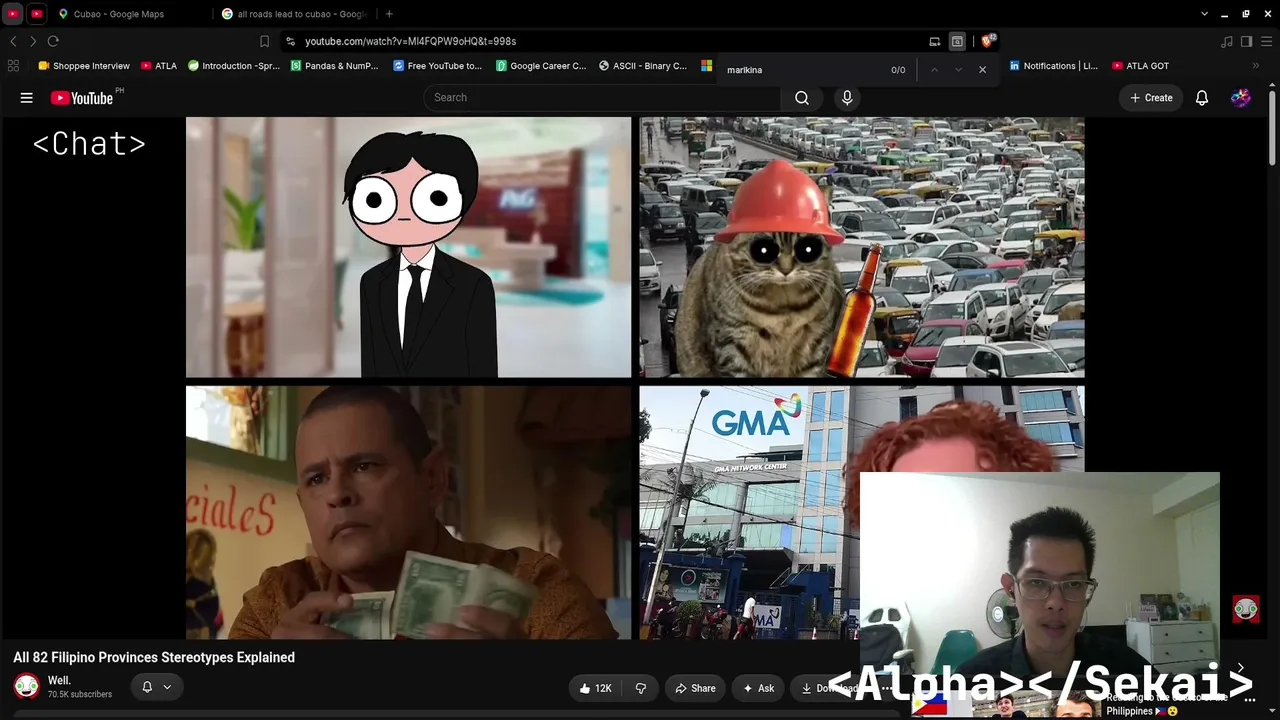Open the Pandas & NumP... bookmark
Screen dimensions: 1280x720
coord(335,66)
